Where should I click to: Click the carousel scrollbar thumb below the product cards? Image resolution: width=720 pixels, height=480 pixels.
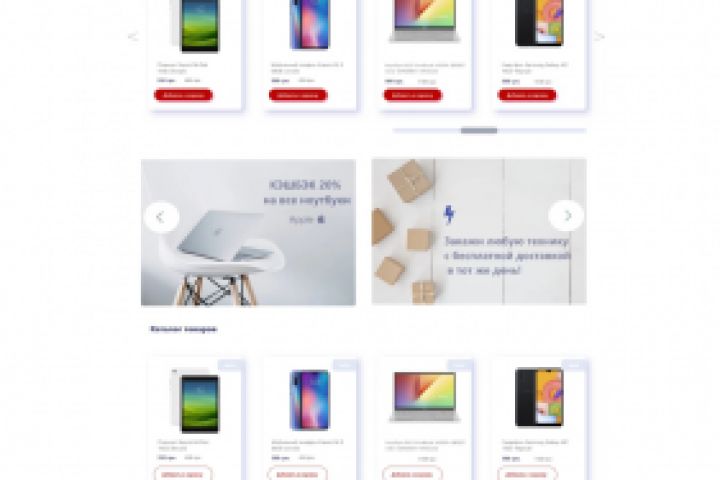[479, 131]
